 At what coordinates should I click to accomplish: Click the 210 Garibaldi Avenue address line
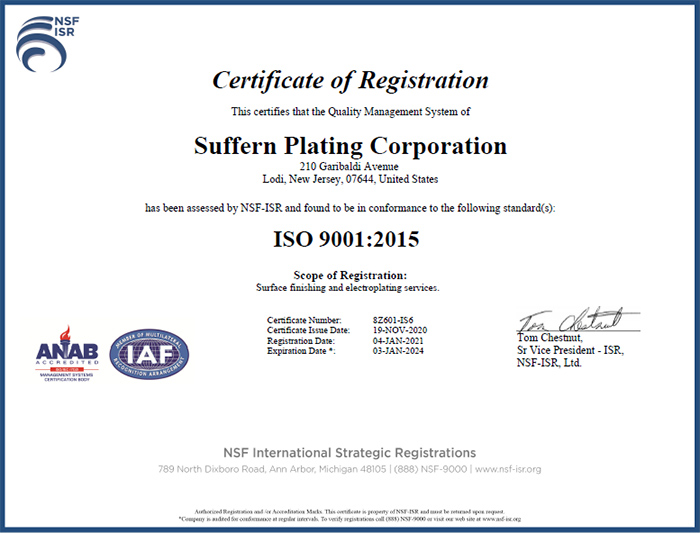pyautogui.click(x=349, y=165)
